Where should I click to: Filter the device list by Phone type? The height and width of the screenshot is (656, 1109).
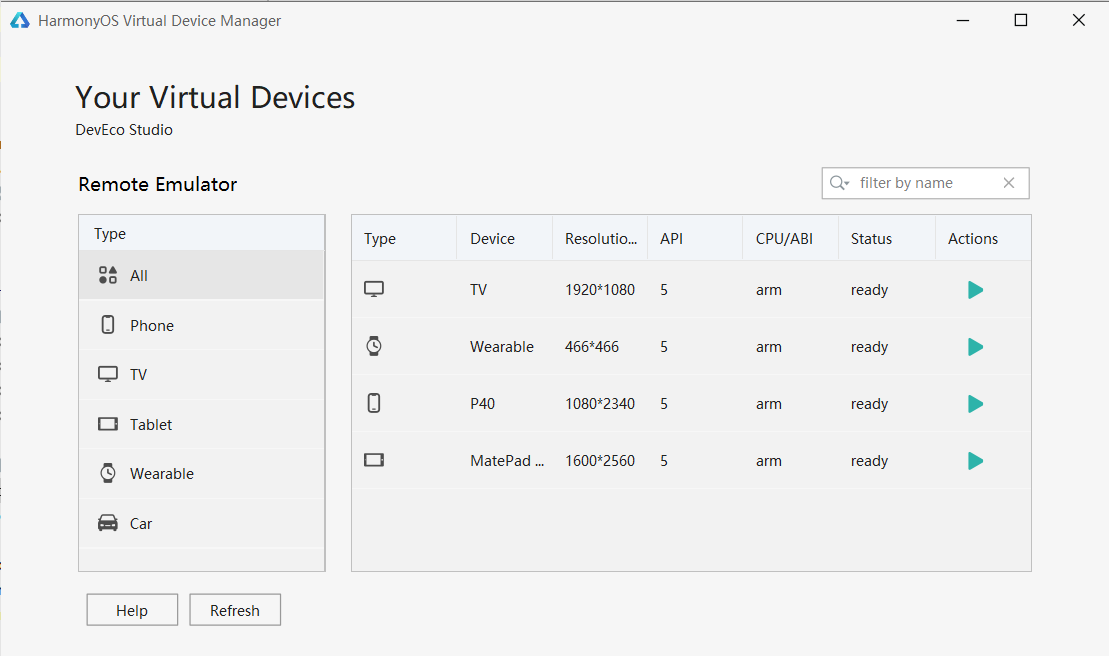(202, 325)
